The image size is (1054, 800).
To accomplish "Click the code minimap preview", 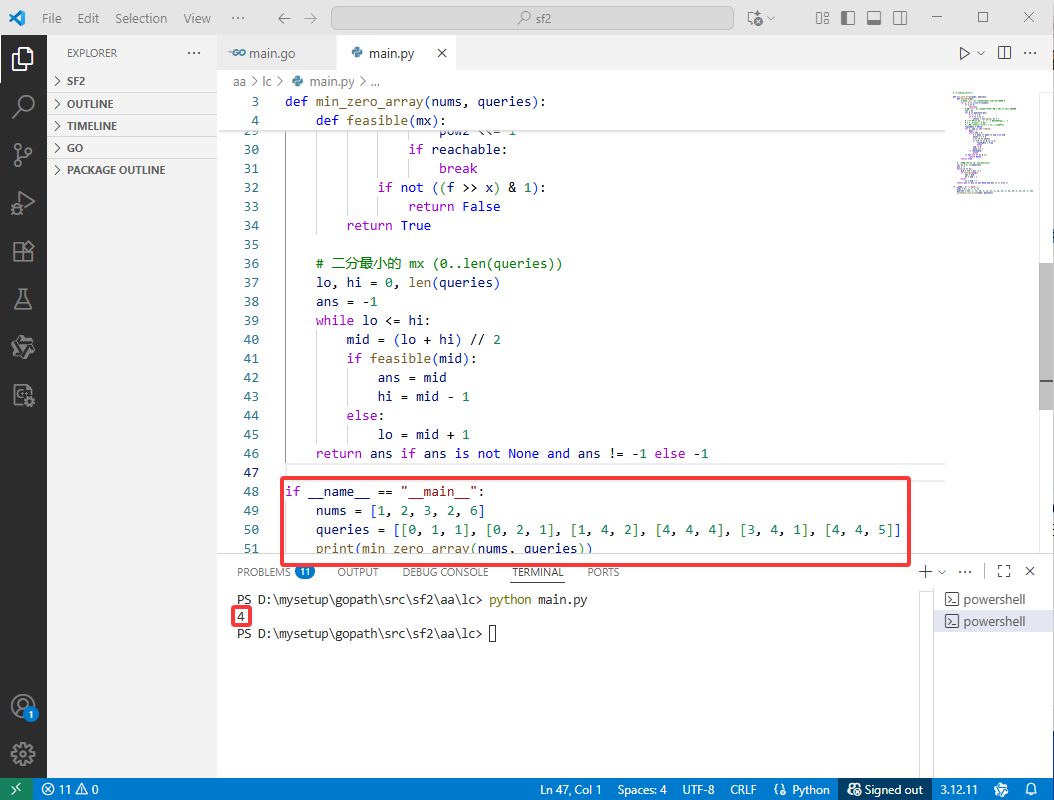I will coord(992,143).
